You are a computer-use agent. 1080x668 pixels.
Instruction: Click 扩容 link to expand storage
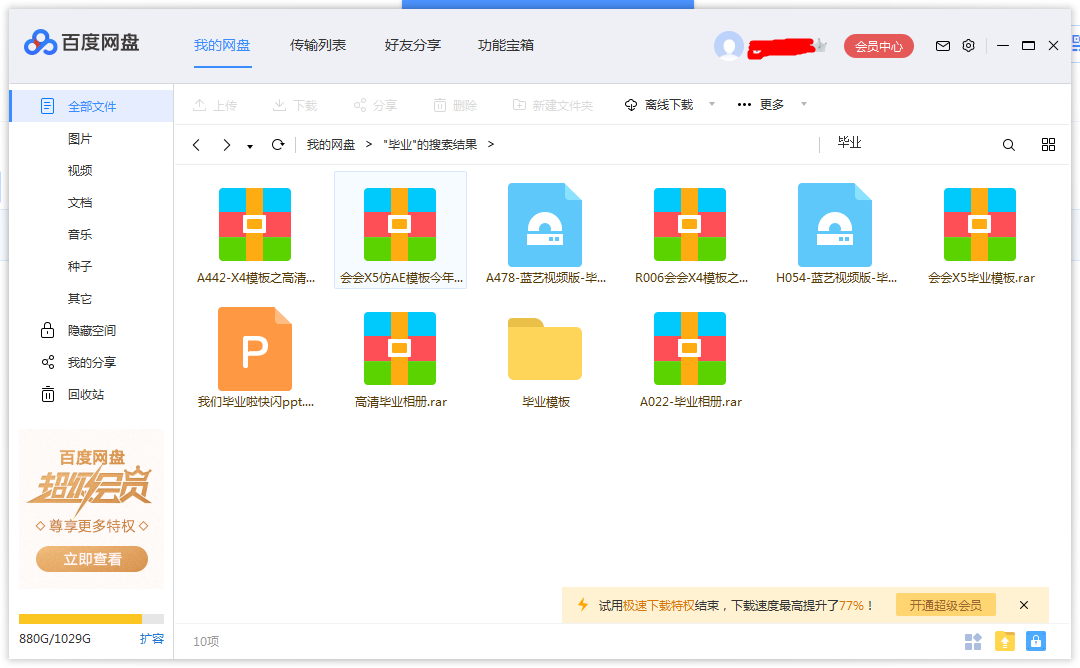152,639
